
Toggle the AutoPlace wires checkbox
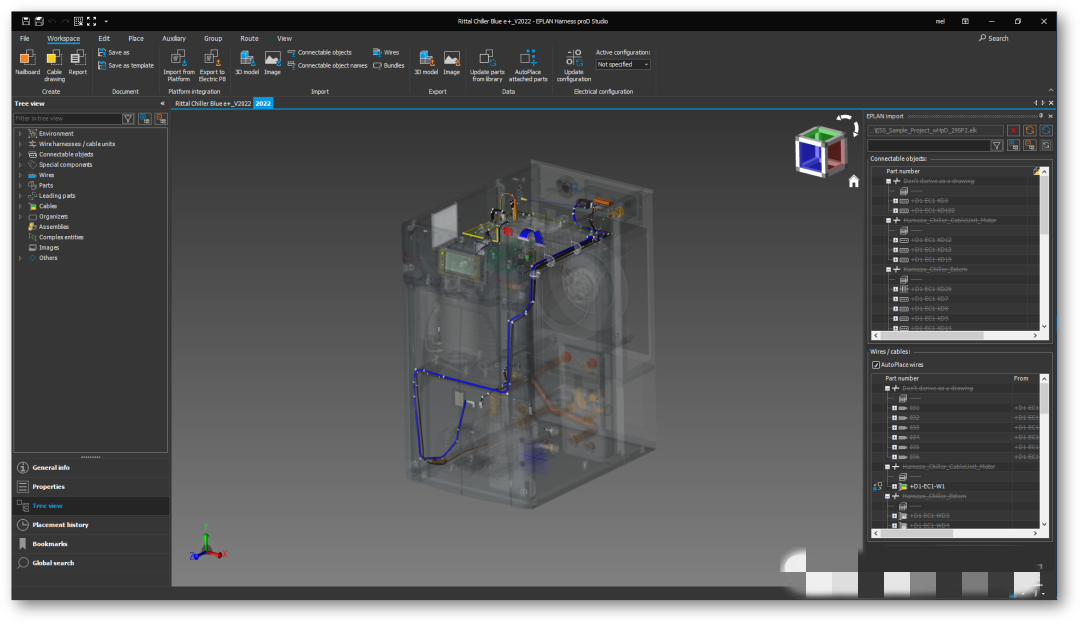pos(876,365)
